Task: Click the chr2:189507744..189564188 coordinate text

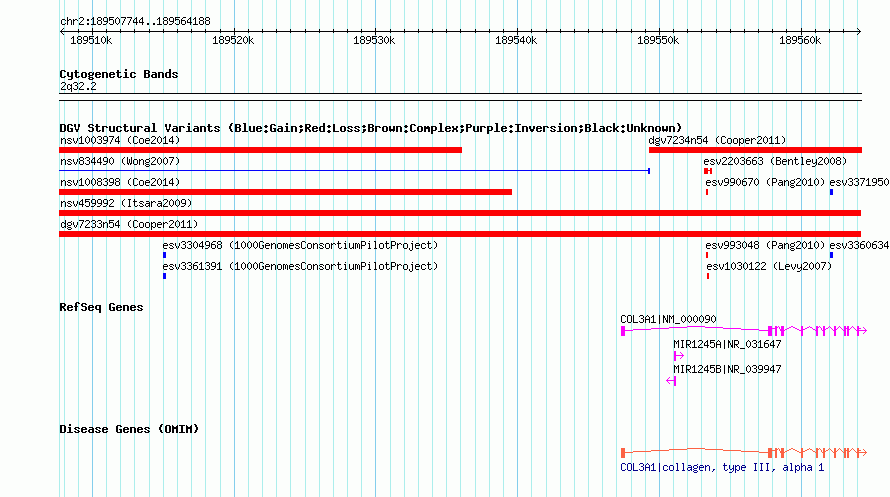Action: [135, 21]
